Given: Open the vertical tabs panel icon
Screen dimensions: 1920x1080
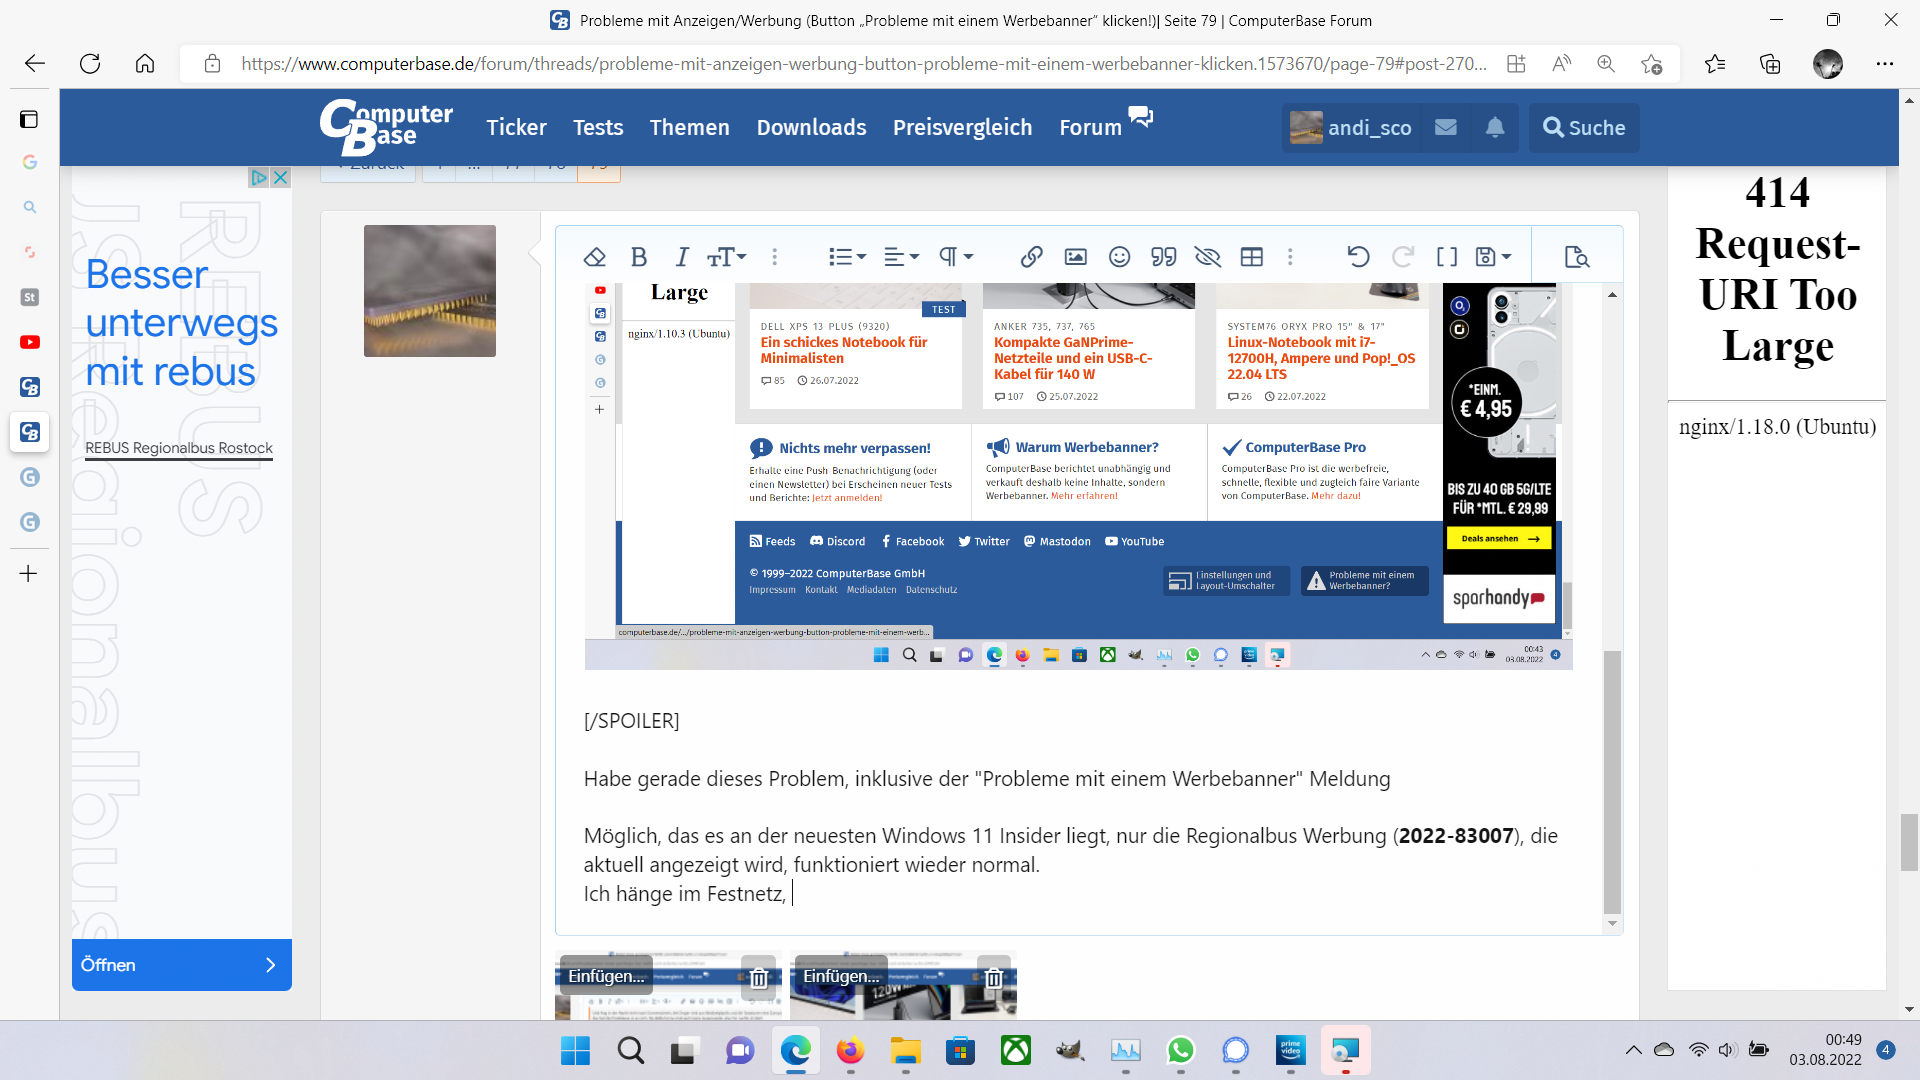Looking at the screenshot, I should [29, 119].
